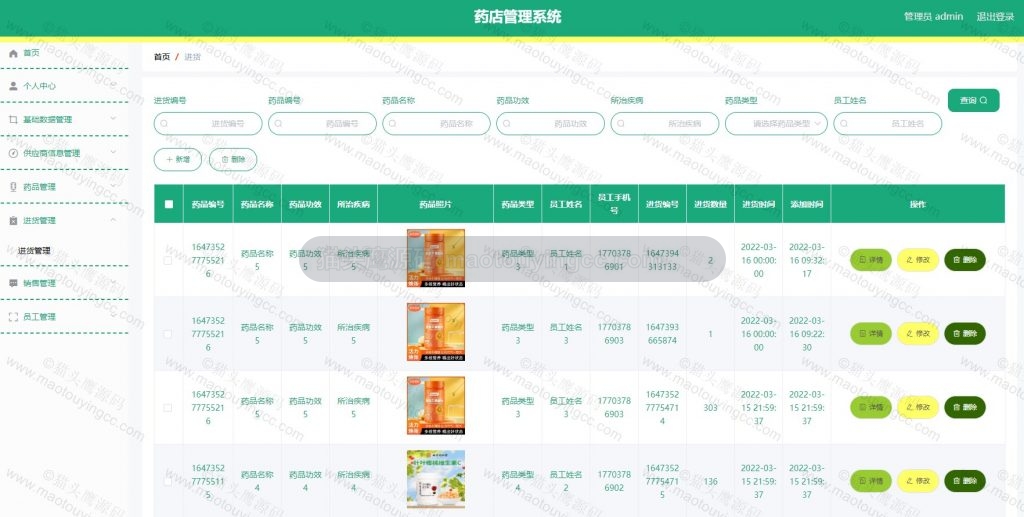Click the 所治疾病 search input

[665, 123]
